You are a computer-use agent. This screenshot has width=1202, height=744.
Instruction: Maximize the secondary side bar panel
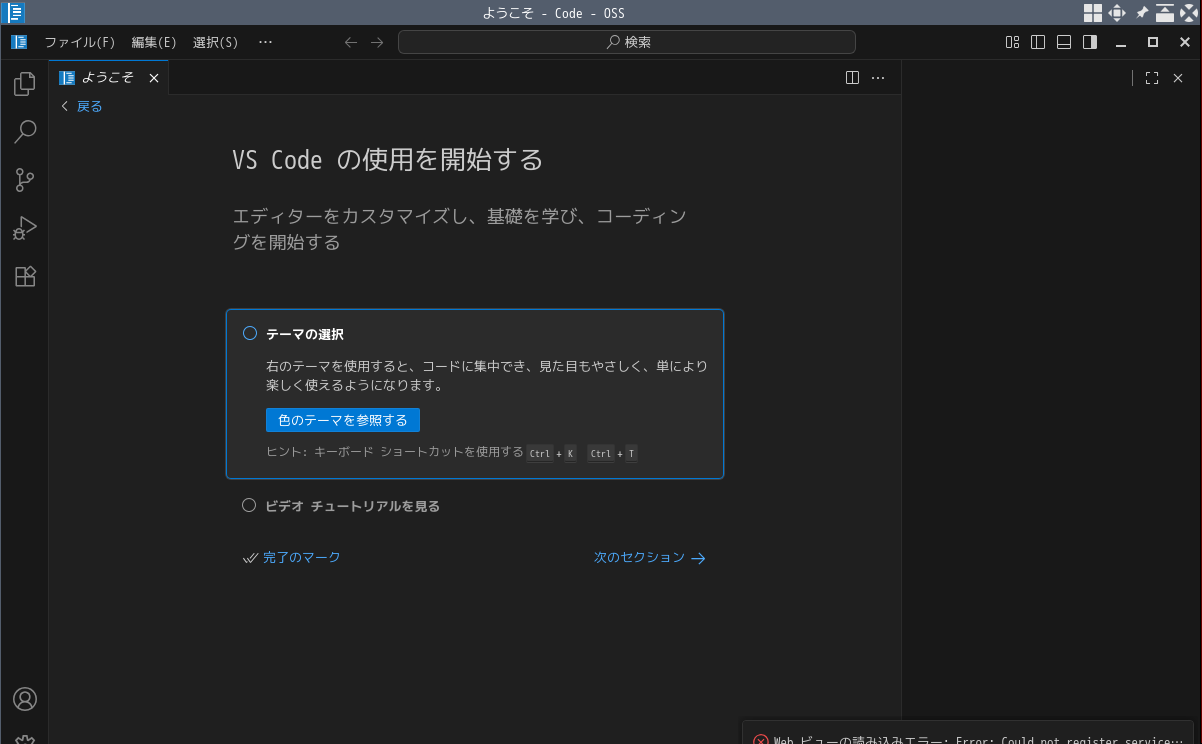coord(1151,78)
